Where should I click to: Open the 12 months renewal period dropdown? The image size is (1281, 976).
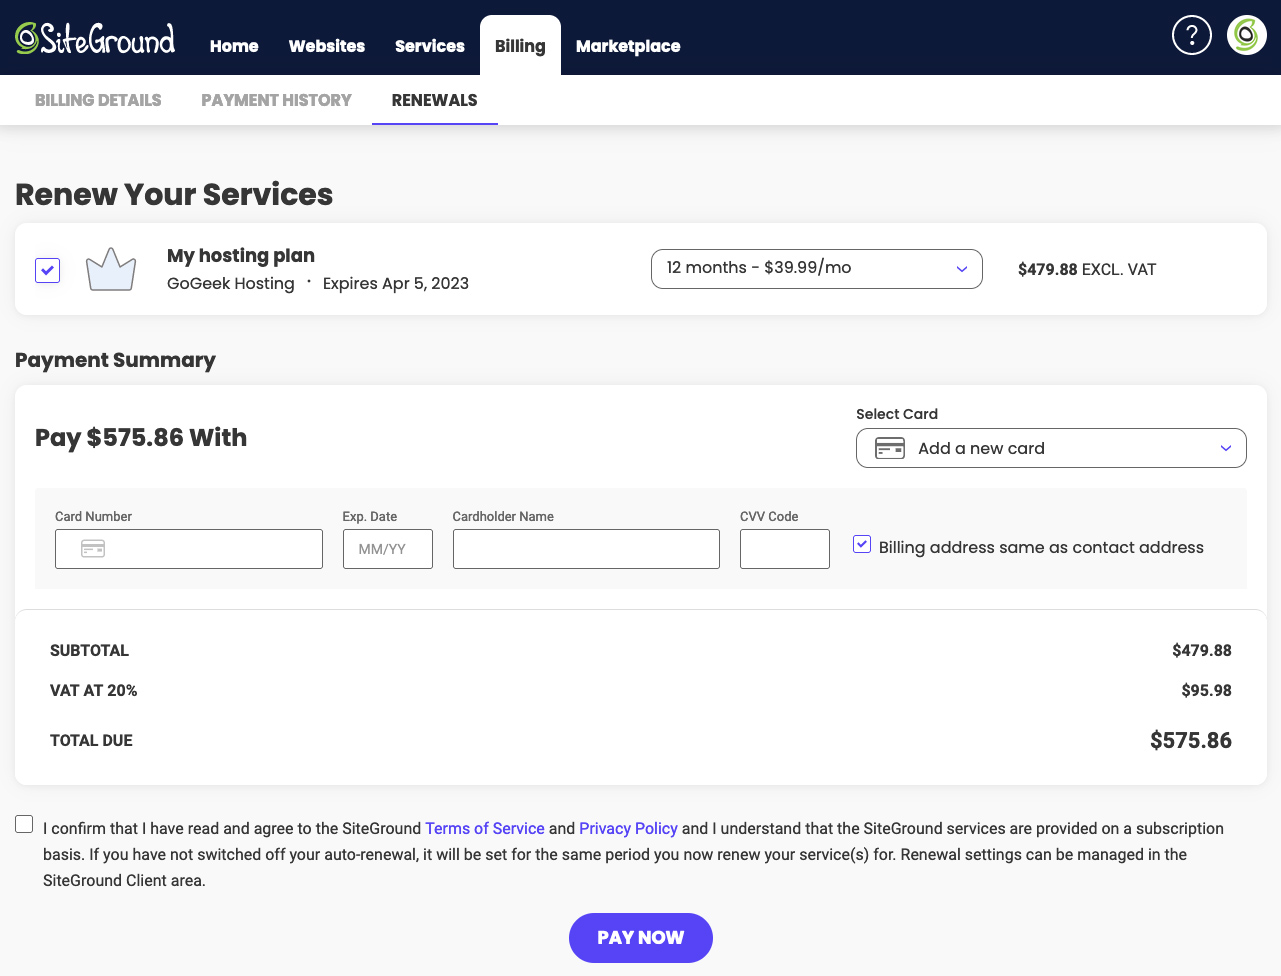click(816, 269)
